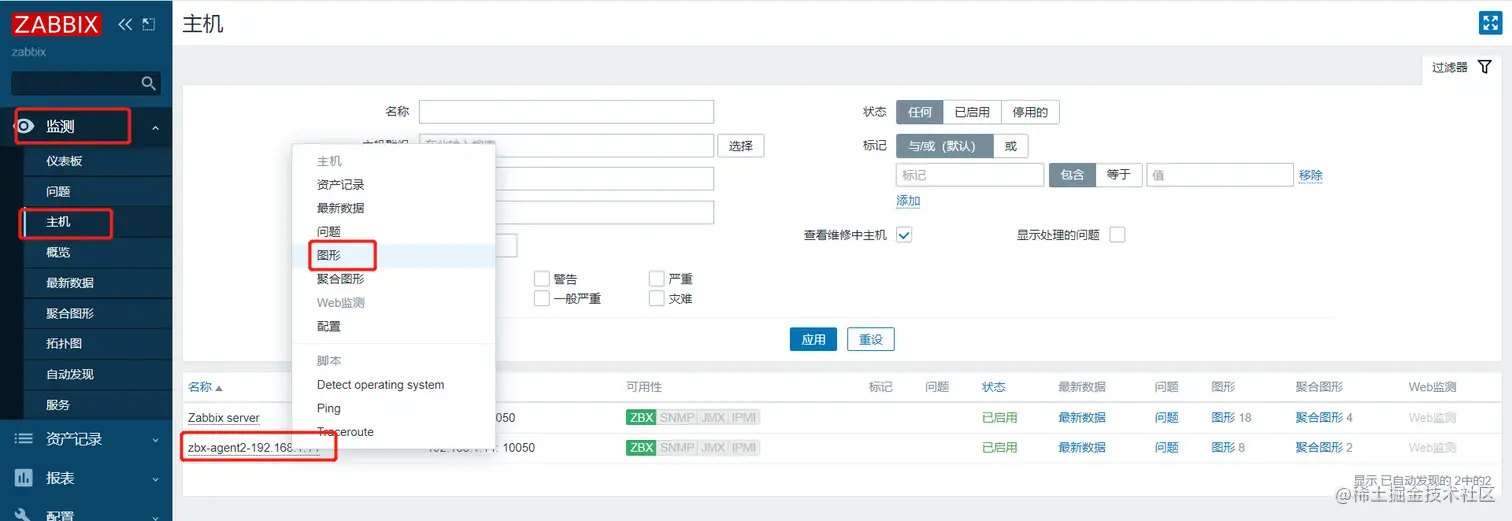Screen dimensions: 1512x521
Task: Collapse sidebar with double chevron icon
Action: coord(125,24)
